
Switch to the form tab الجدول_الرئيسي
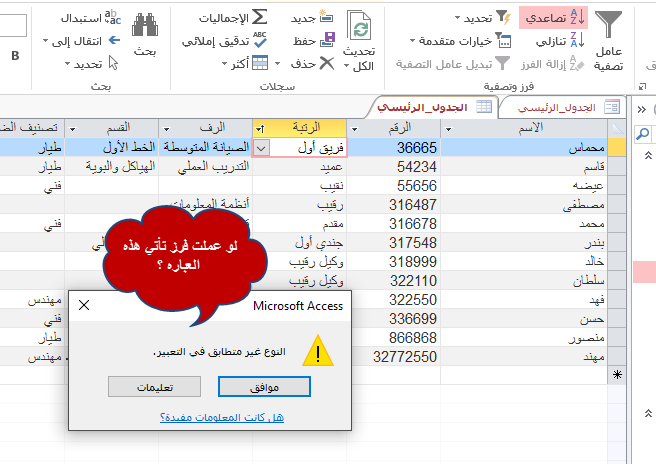(x=563, y=108)
